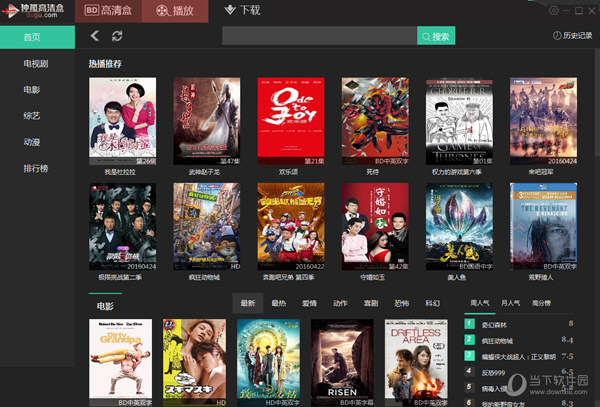Select the 恐怖 movie filter tab
Screen dimensions: 600x407
click(x=402, y=303)
